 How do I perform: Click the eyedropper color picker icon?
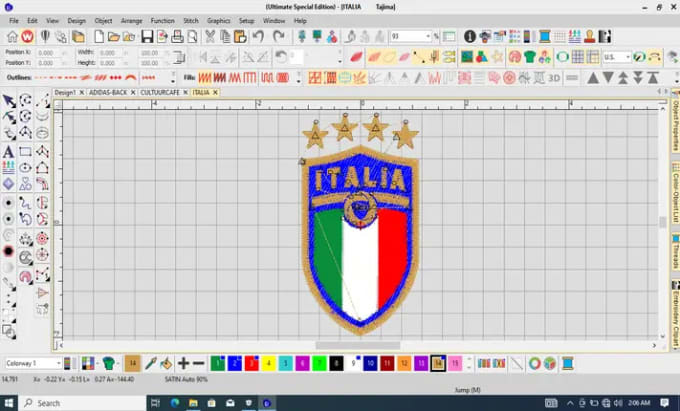[150, 363]
